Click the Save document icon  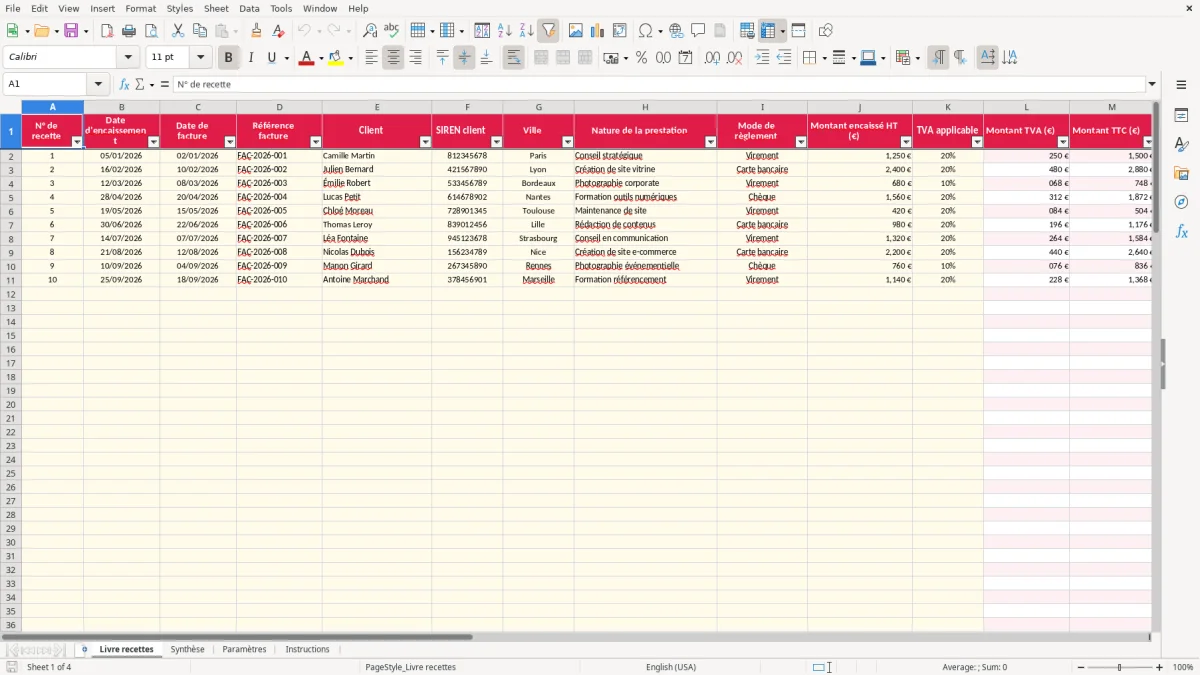(71, 31)
